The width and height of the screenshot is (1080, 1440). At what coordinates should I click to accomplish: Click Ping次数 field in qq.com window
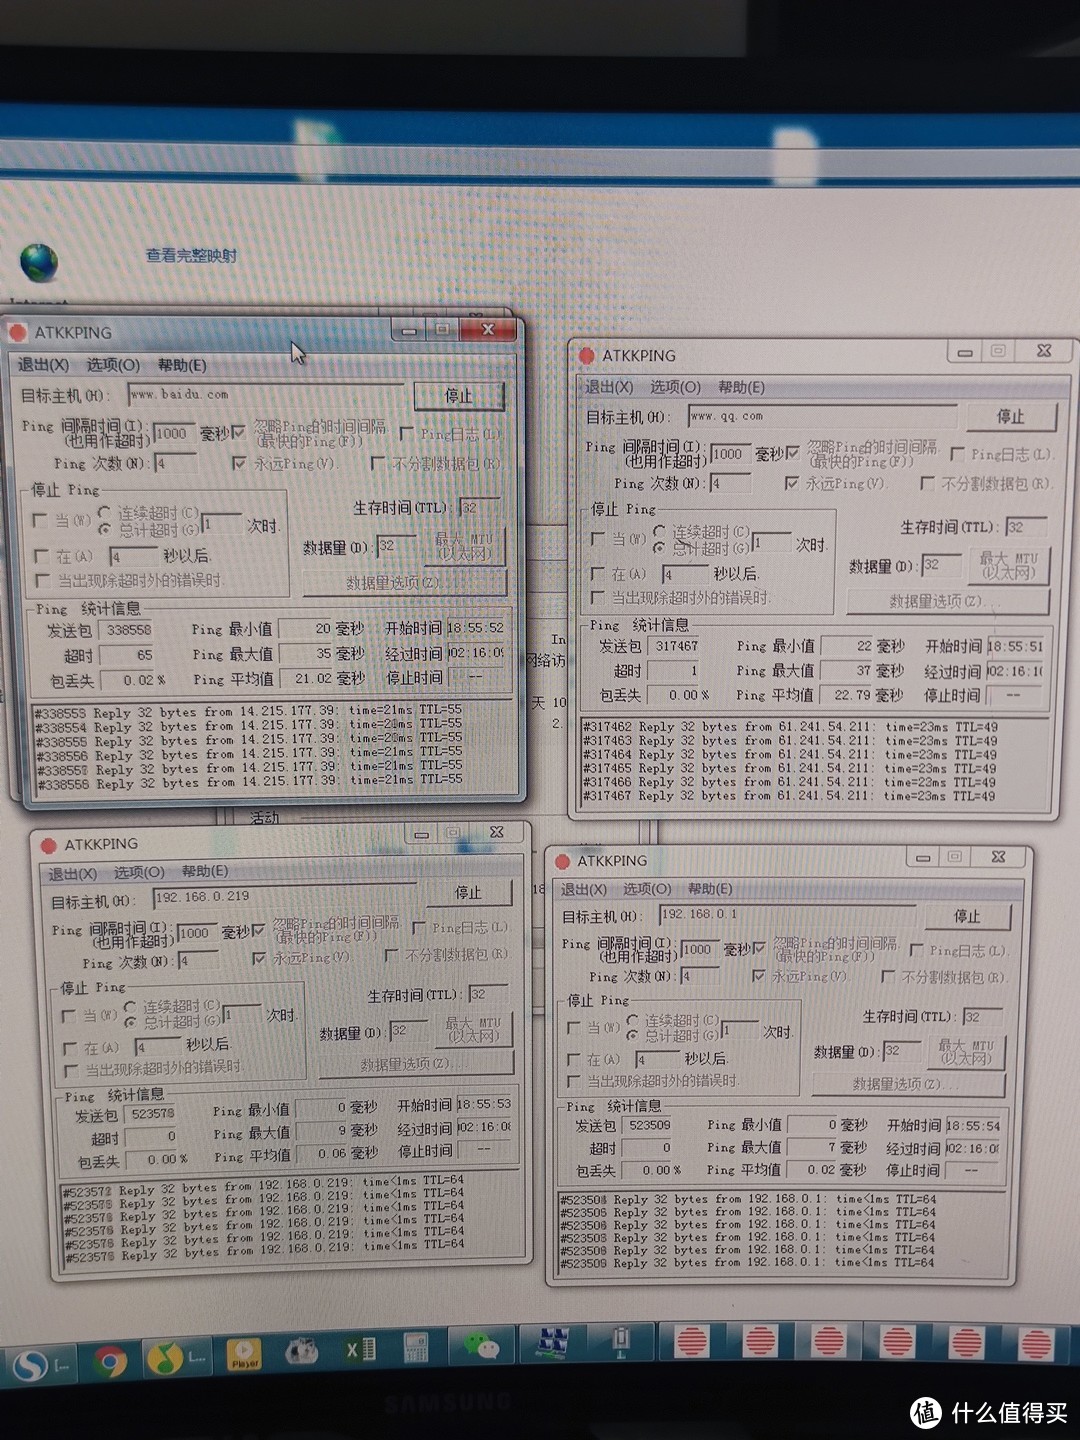click(730, 483)
